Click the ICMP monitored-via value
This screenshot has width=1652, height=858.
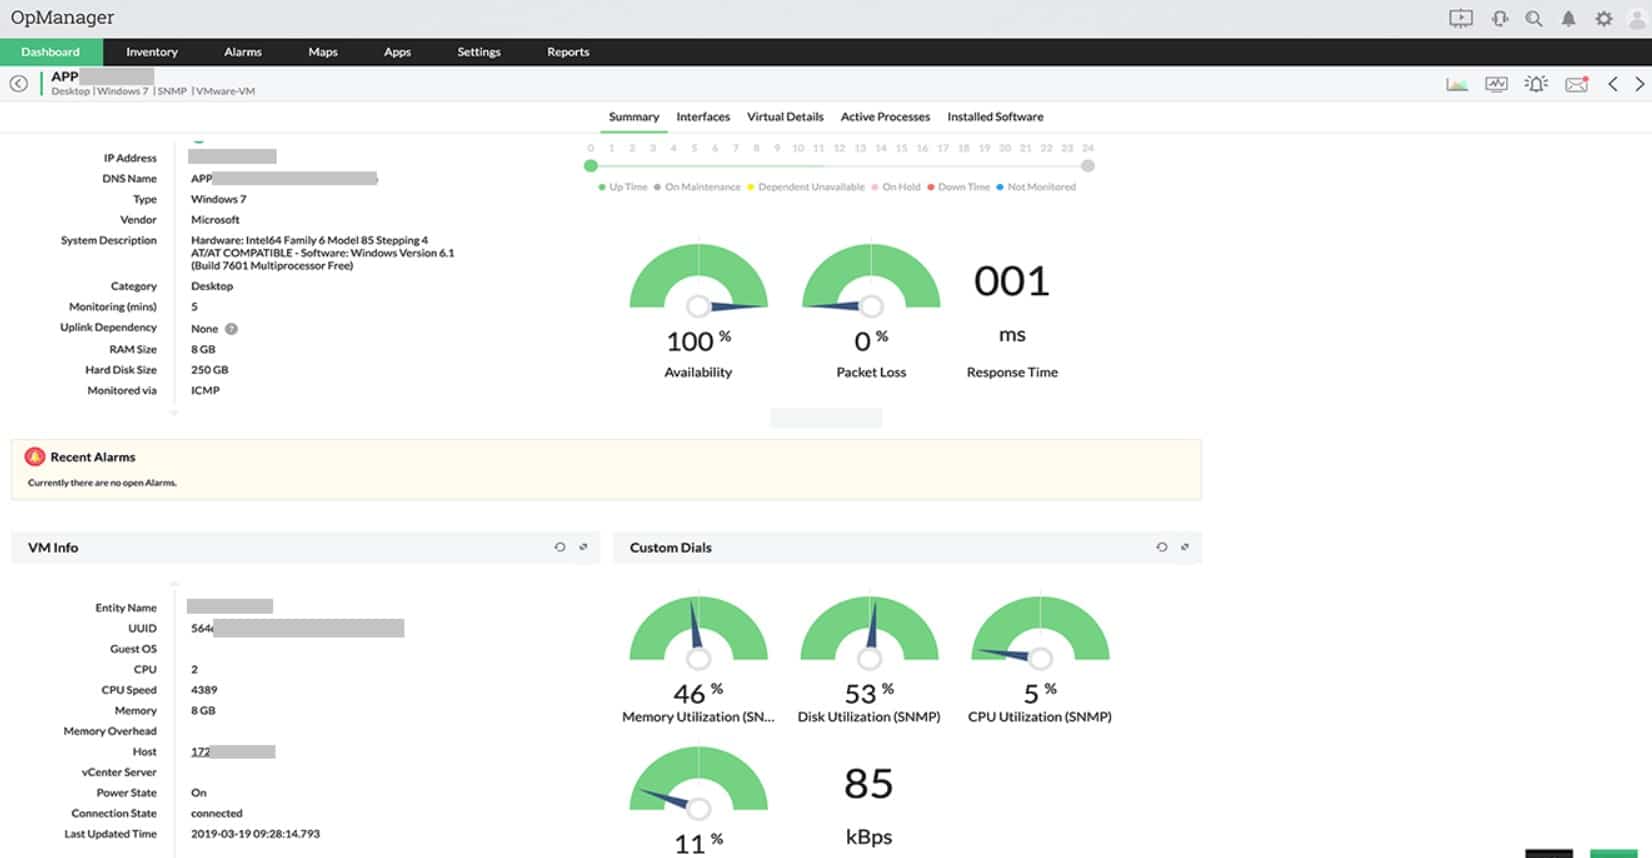(x=205, y=391)
